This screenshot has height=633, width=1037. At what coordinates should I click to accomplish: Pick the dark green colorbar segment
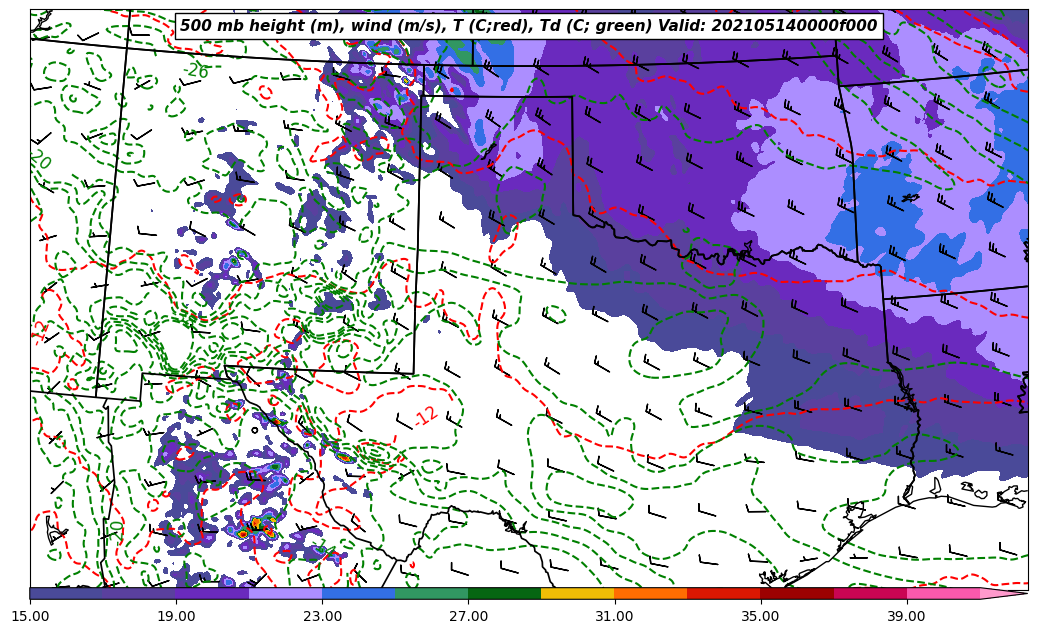(504, 593)
